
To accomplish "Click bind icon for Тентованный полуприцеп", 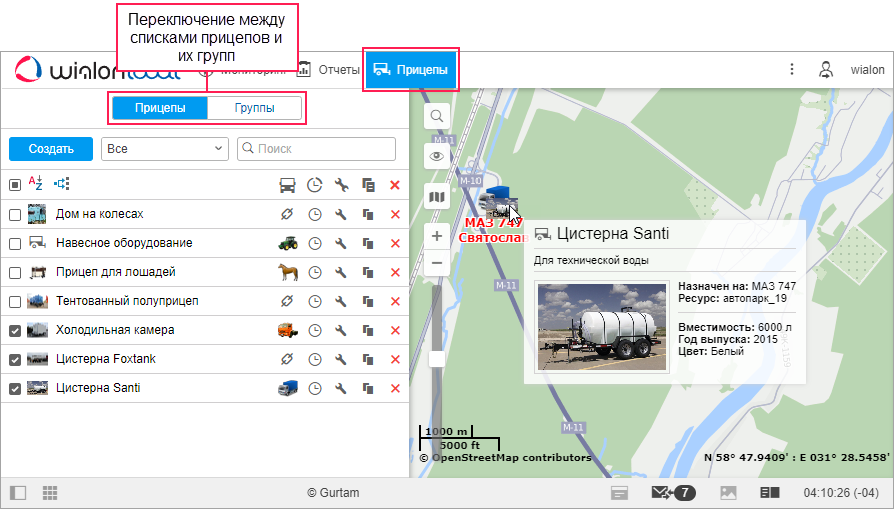I will coord(287,301).
